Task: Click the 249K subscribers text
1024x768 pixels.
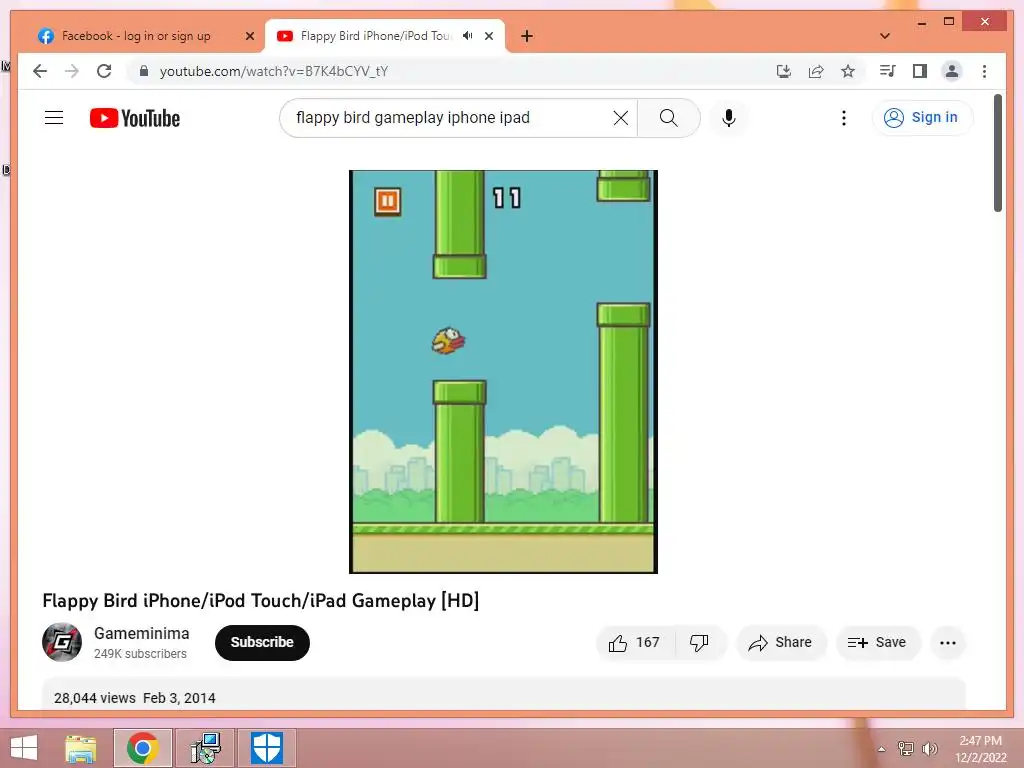Action: point(140,653)
